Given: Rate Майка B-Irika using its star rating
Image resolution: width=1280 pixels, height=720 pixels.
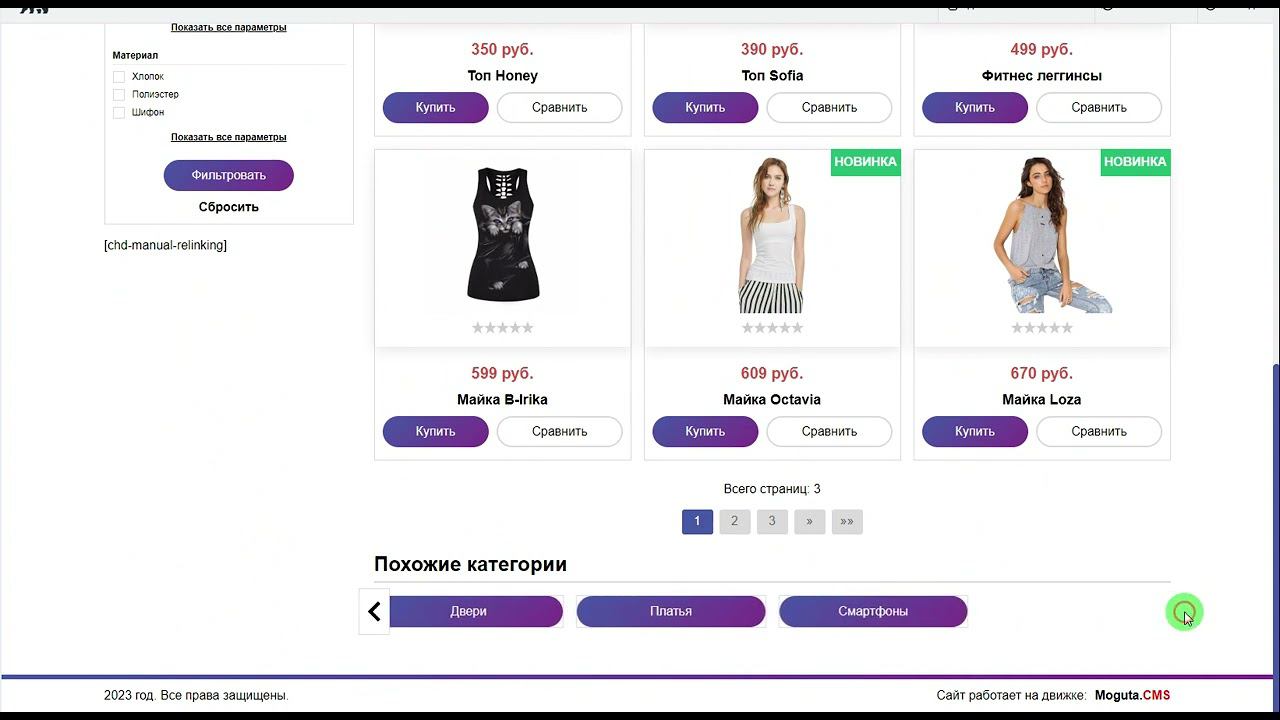Looking at the screenshot, I should 503,328.
